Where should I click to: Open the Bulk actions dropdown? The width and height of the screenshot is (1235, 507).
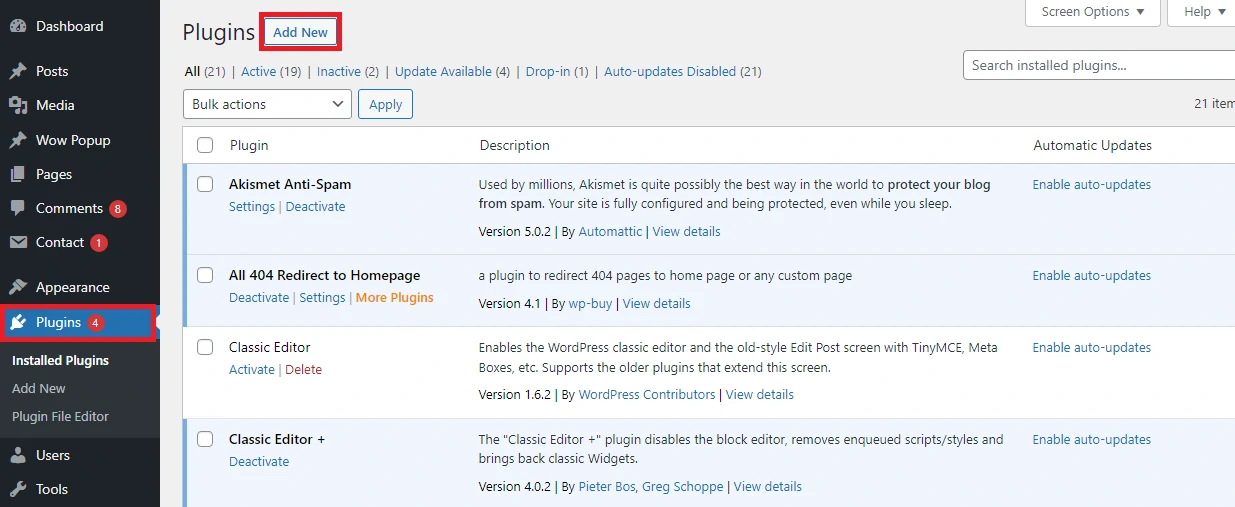[x=267, y=104]
